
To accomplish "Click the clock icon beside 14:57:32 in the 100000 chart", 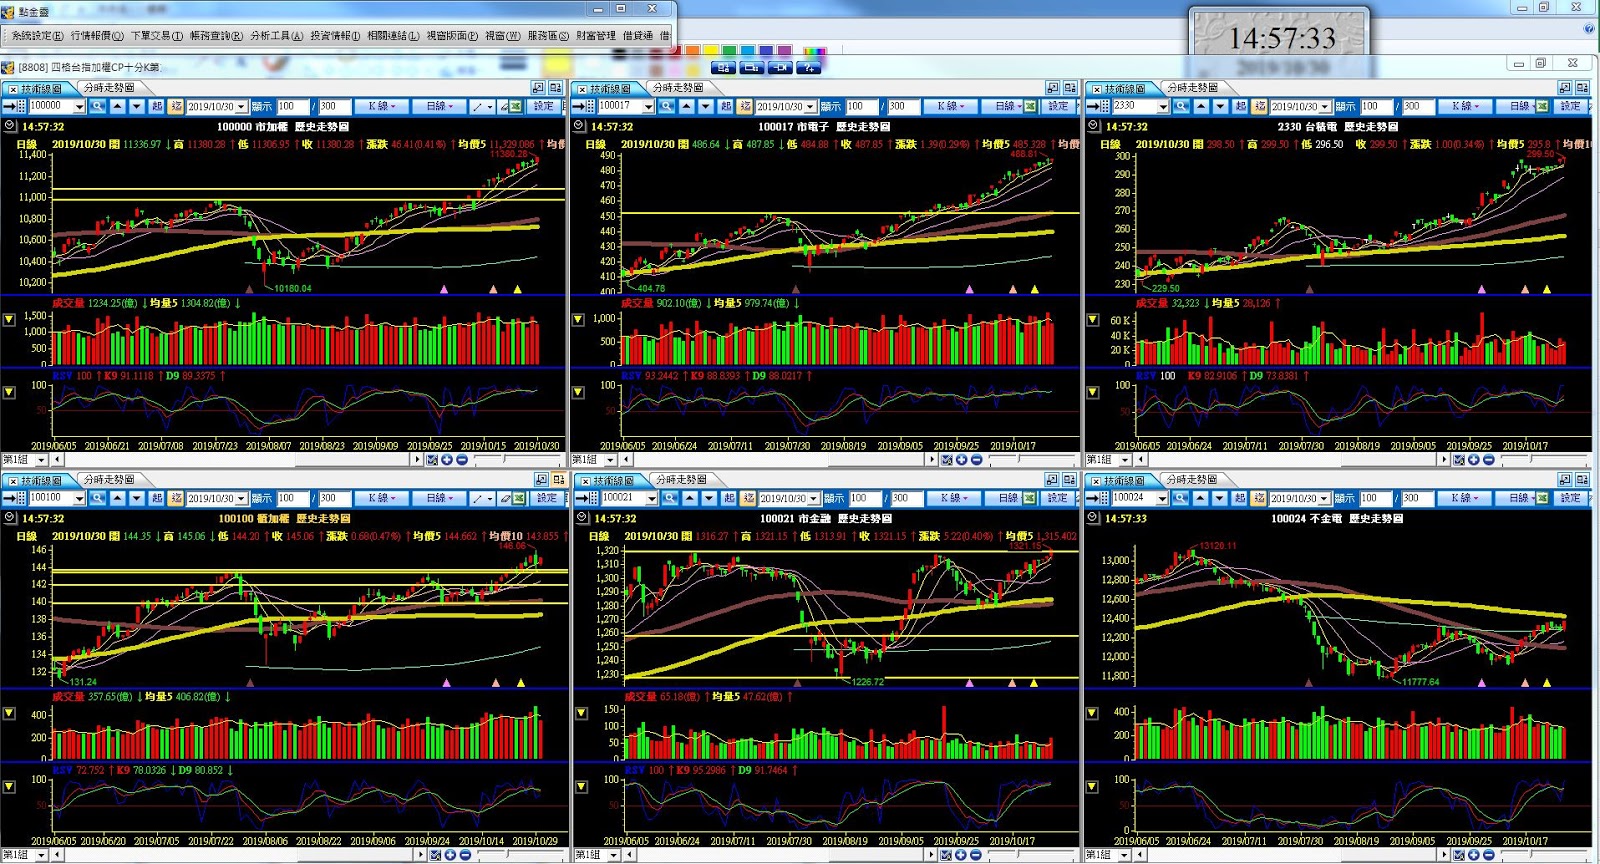I will pyautogui.click(x=9, y=126).
